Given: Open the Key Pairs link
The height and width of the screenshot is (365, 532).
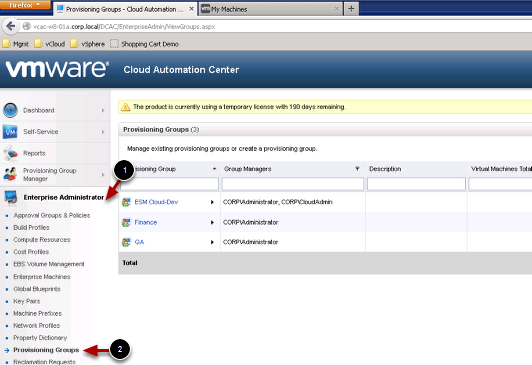Looking at the screenshot, I should pyautogui.click(x=26, y=301).
